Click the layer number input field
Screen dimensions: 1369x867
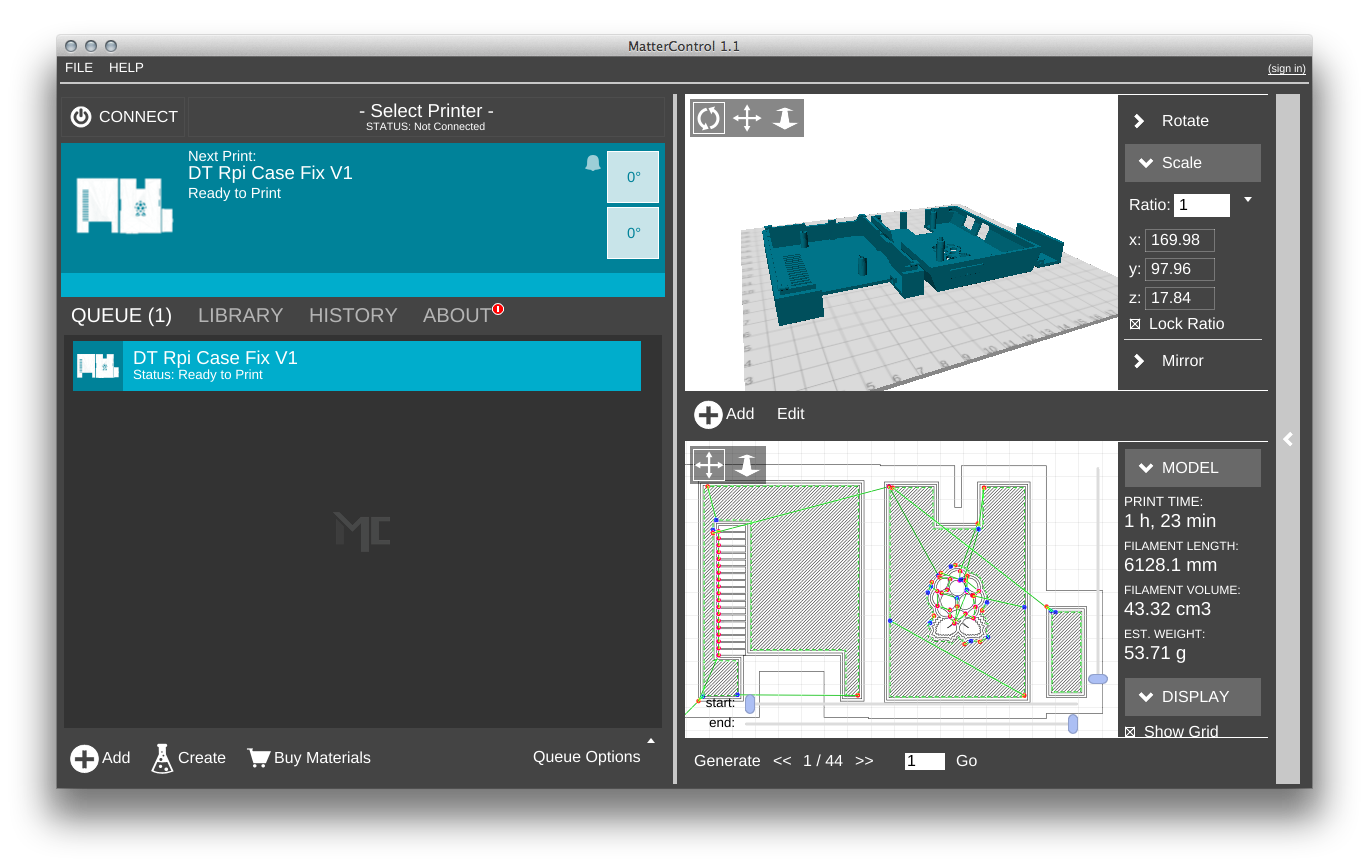pos(925,761)
